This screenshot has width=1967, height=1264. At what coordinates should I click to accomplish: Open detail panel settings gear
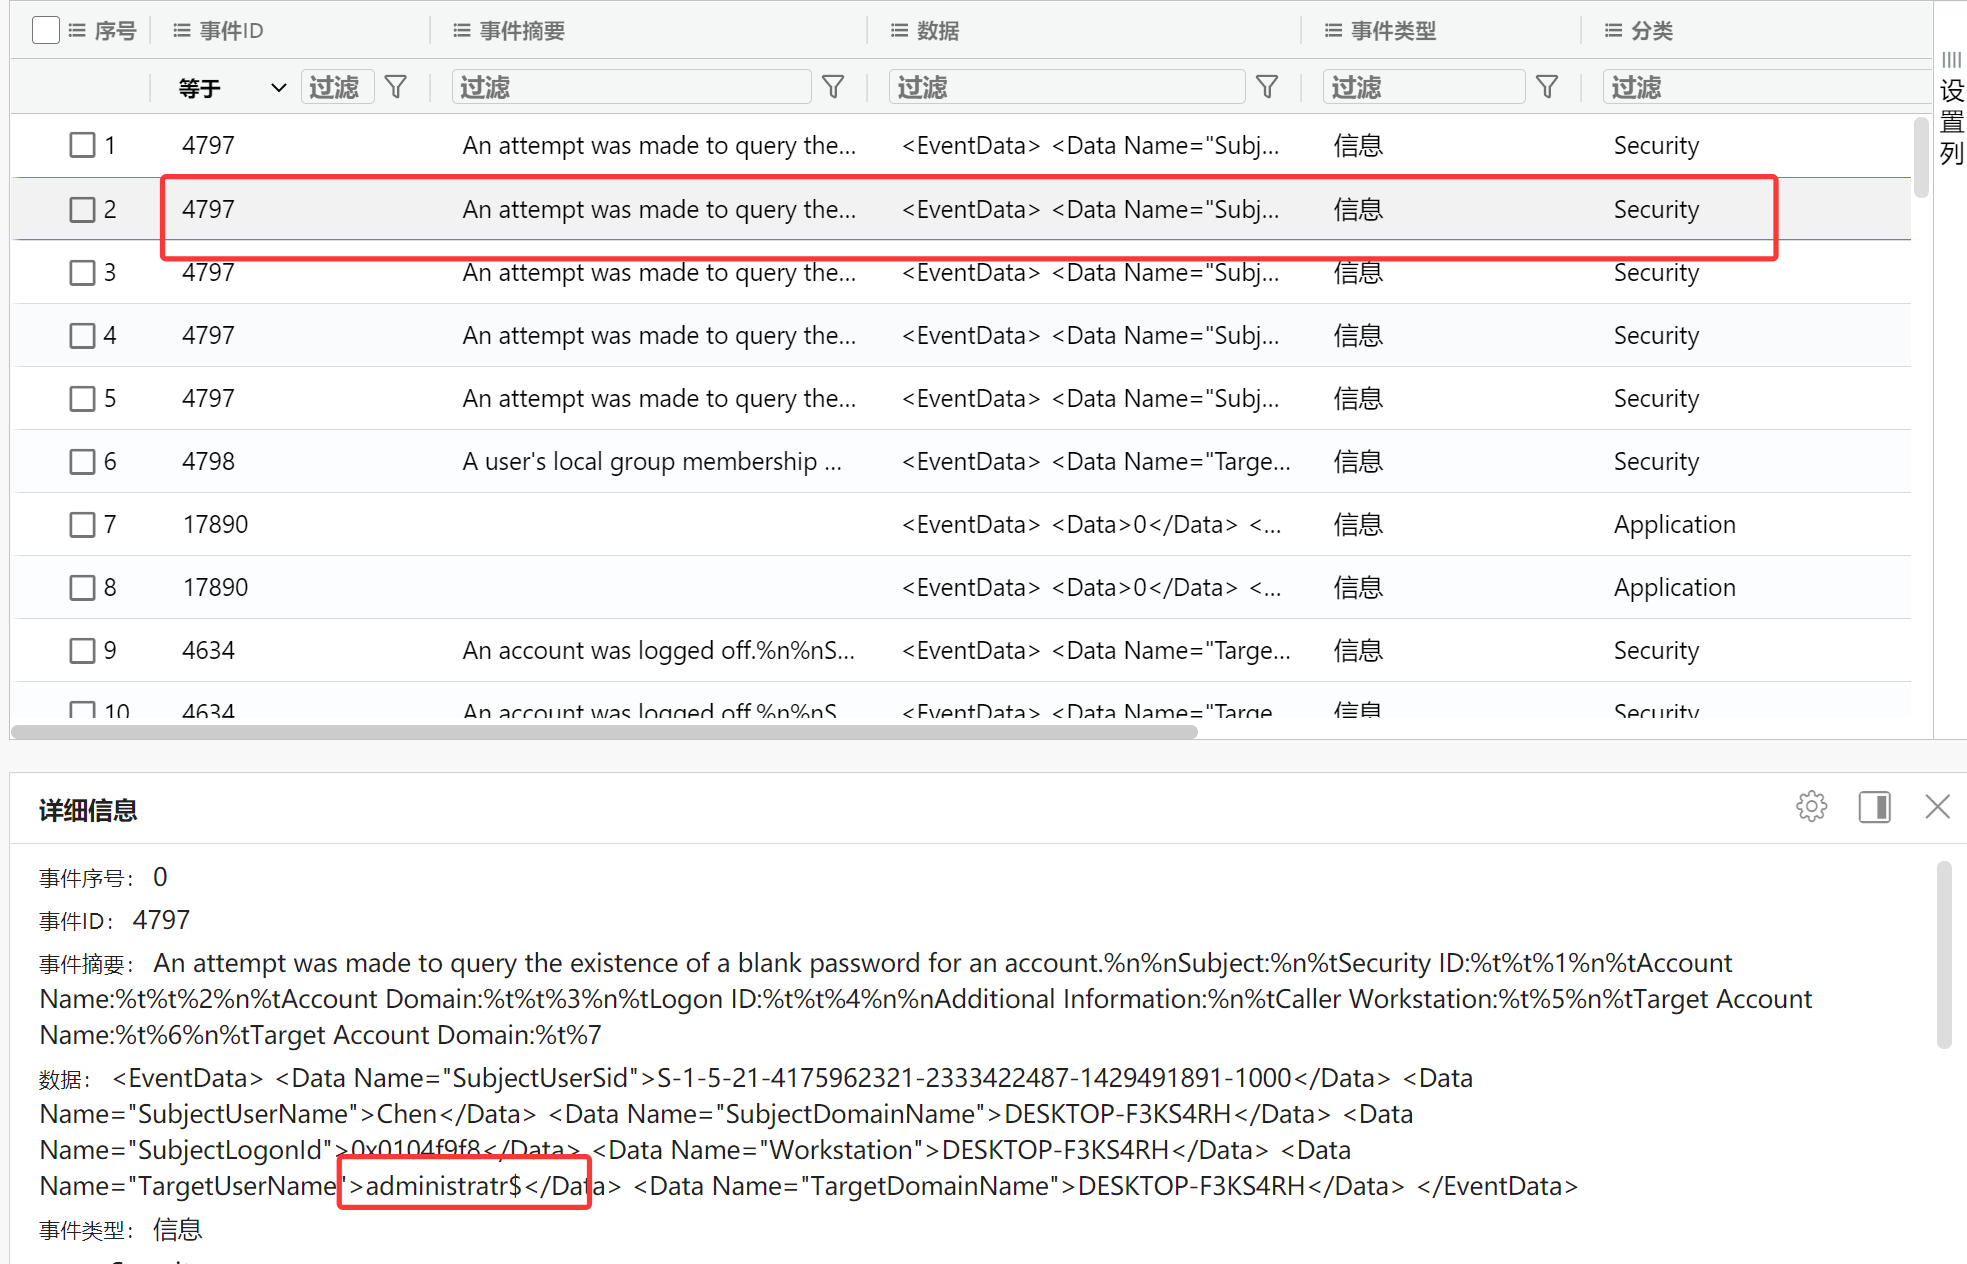pyautogui.click(x=1811, y=807)
